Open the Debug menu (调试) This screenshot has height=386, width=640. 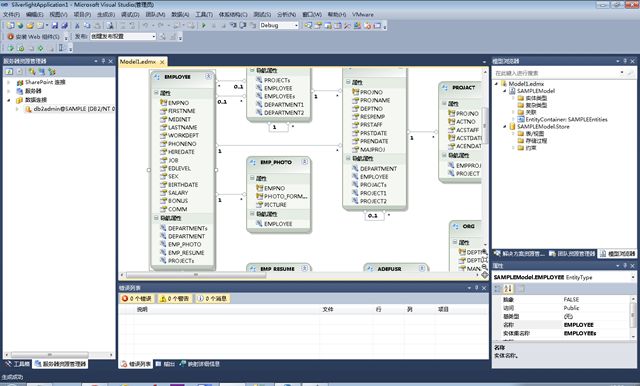[x=130, y=14]
